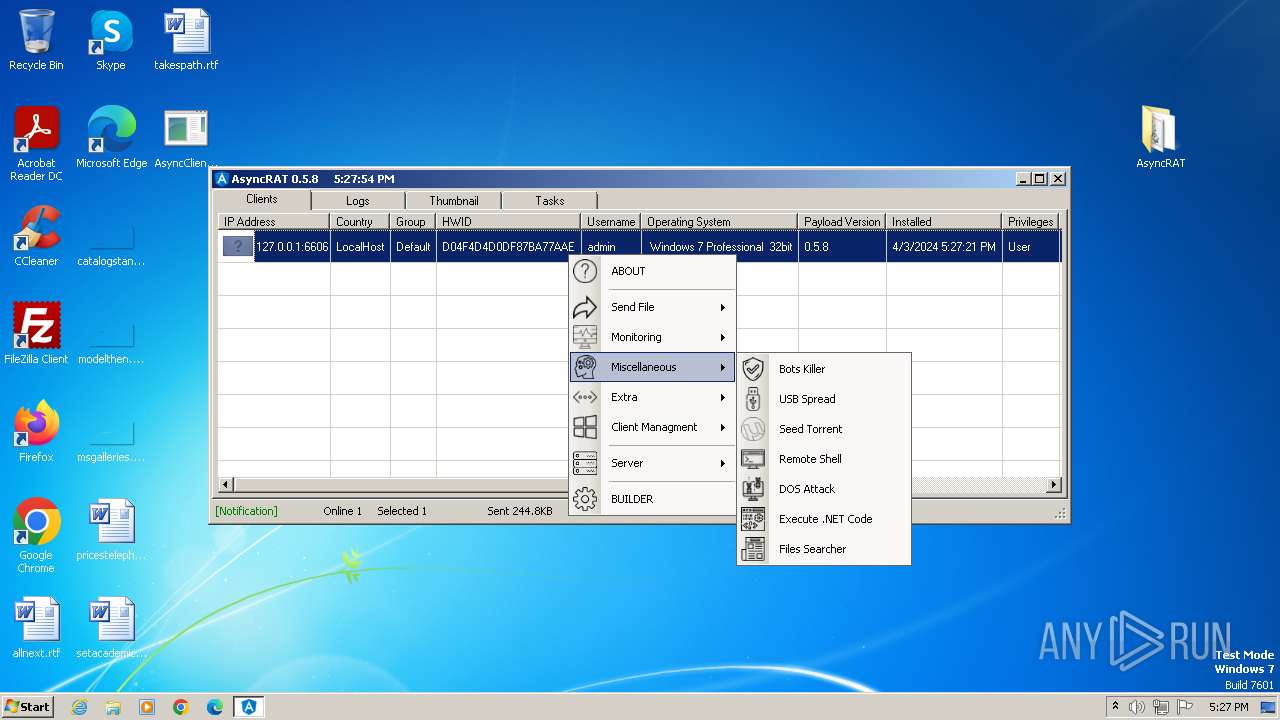
Task: Select the AsyncClient desktop file
Action: 186,138
